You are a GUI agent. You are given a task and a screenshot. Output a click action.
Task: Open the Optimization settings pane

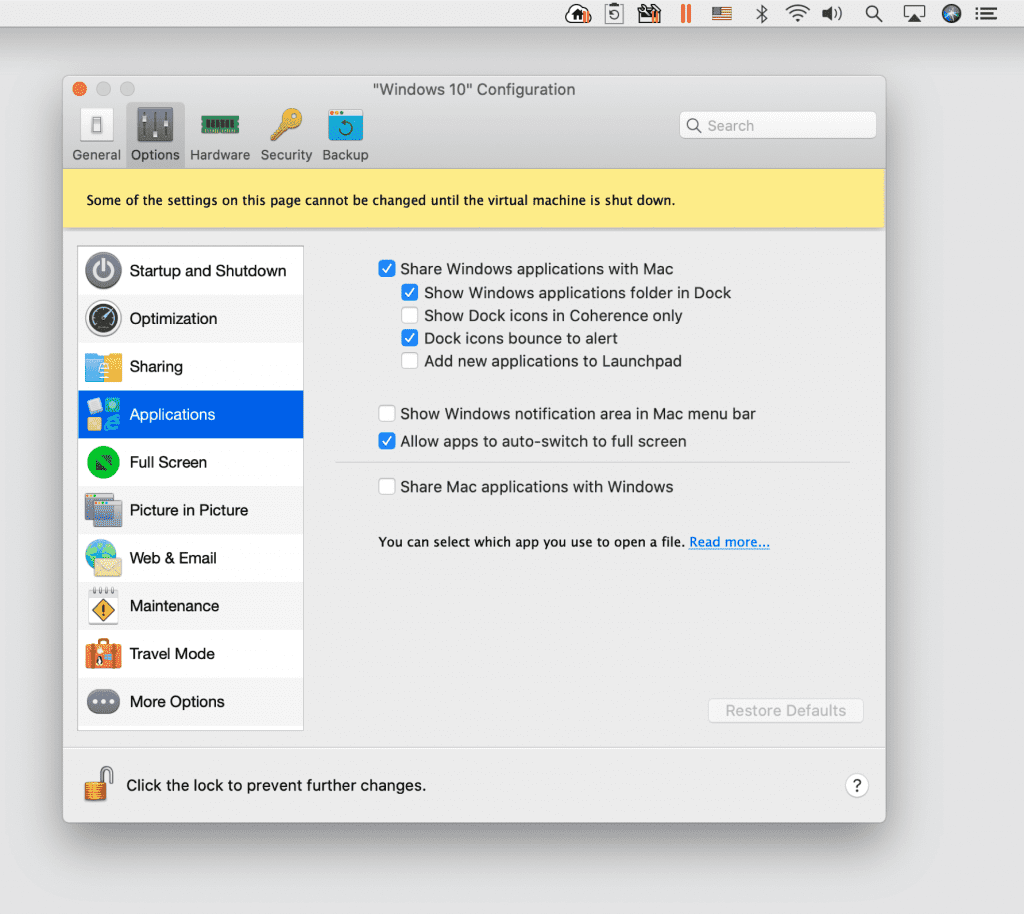(190, 319)
